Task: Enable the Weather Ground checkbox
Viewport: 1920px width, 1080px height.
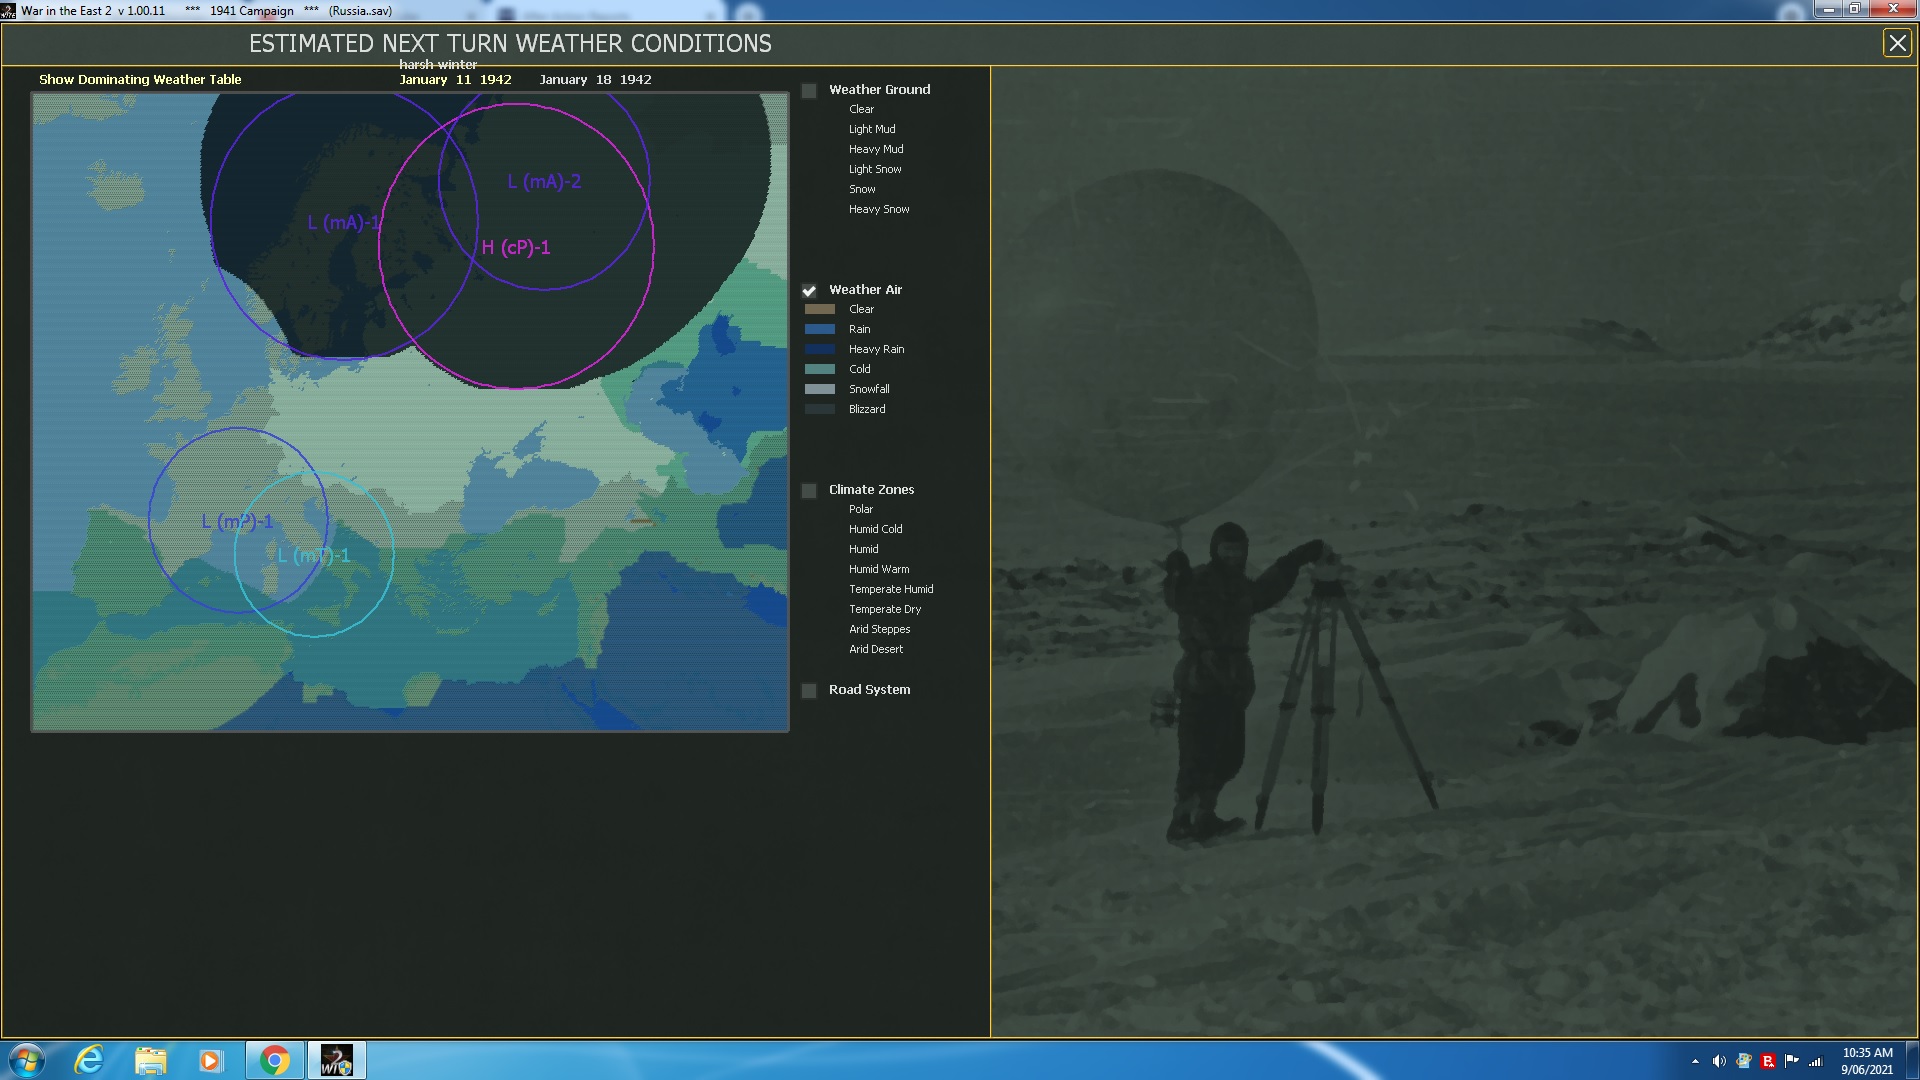Action: pos(809,90)
